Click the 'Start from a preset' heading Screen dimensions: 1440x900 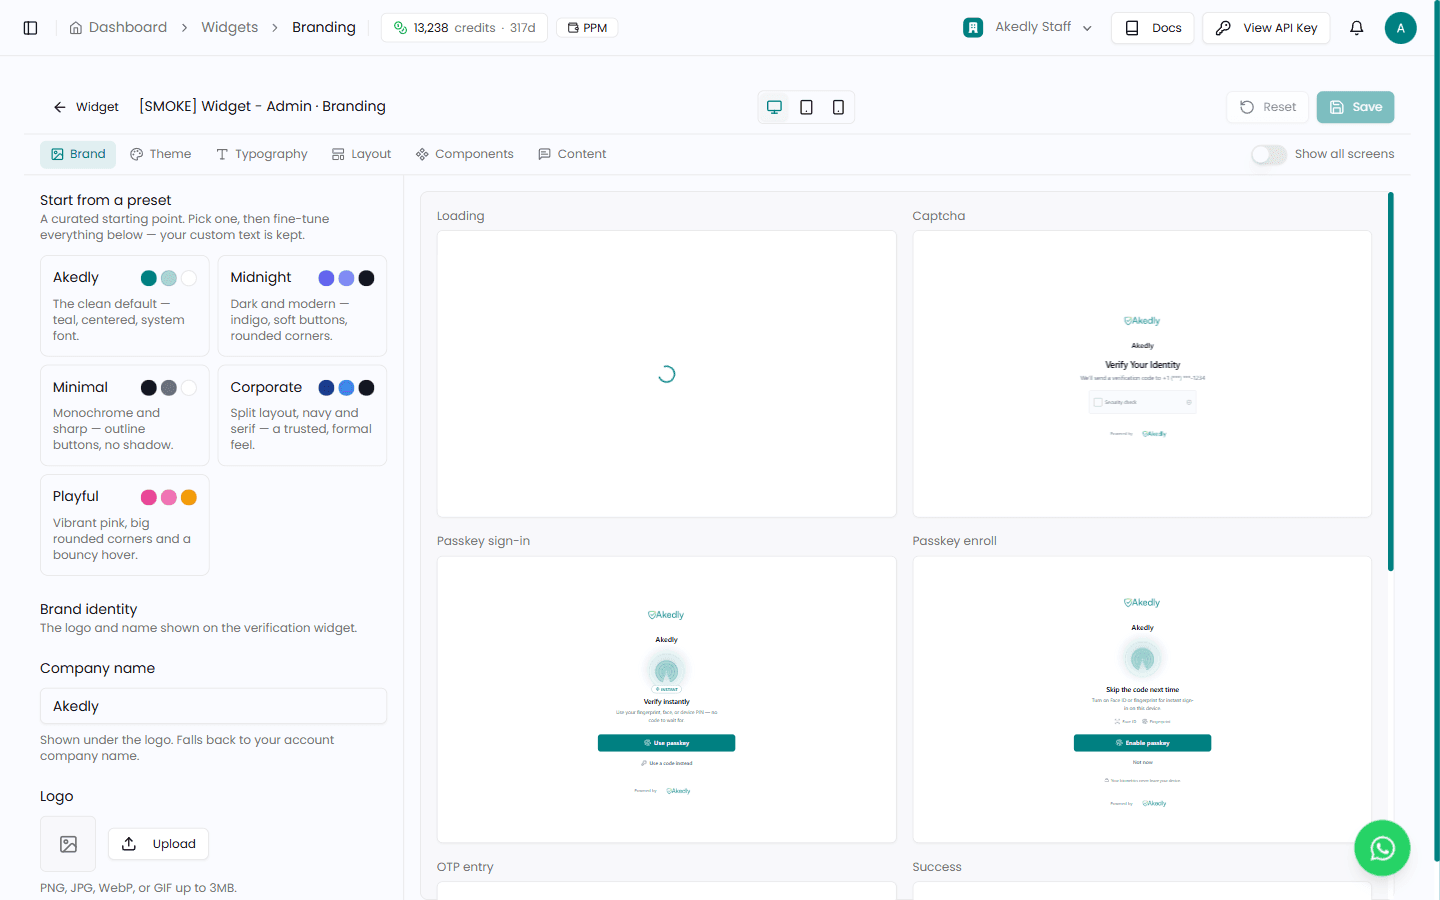(106, 200)
